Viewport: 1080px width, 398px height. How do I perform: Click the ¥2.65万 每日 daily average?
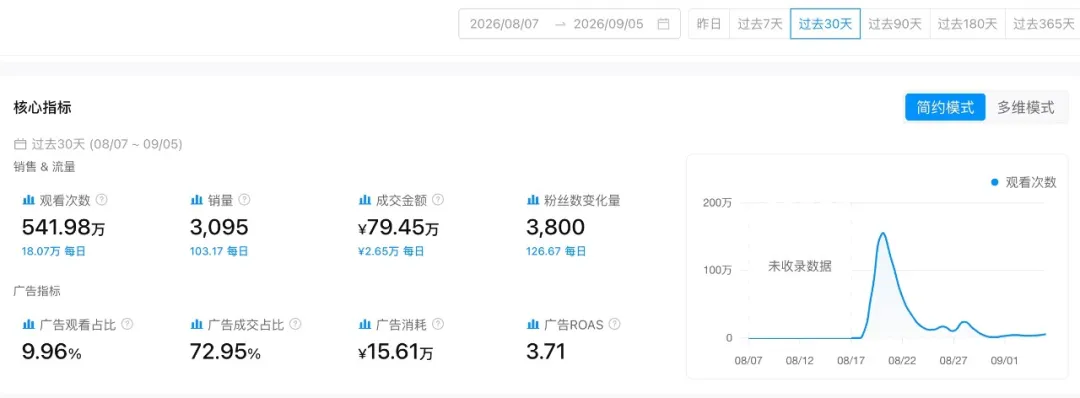point(392,252)
